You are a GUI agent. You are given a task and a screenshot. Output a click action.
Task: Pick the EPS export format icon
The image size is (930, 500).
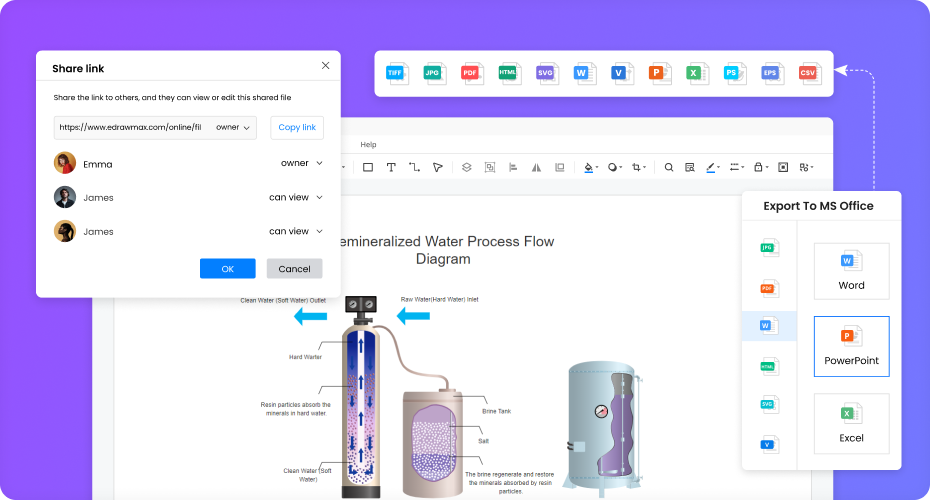tap(770, 73)
